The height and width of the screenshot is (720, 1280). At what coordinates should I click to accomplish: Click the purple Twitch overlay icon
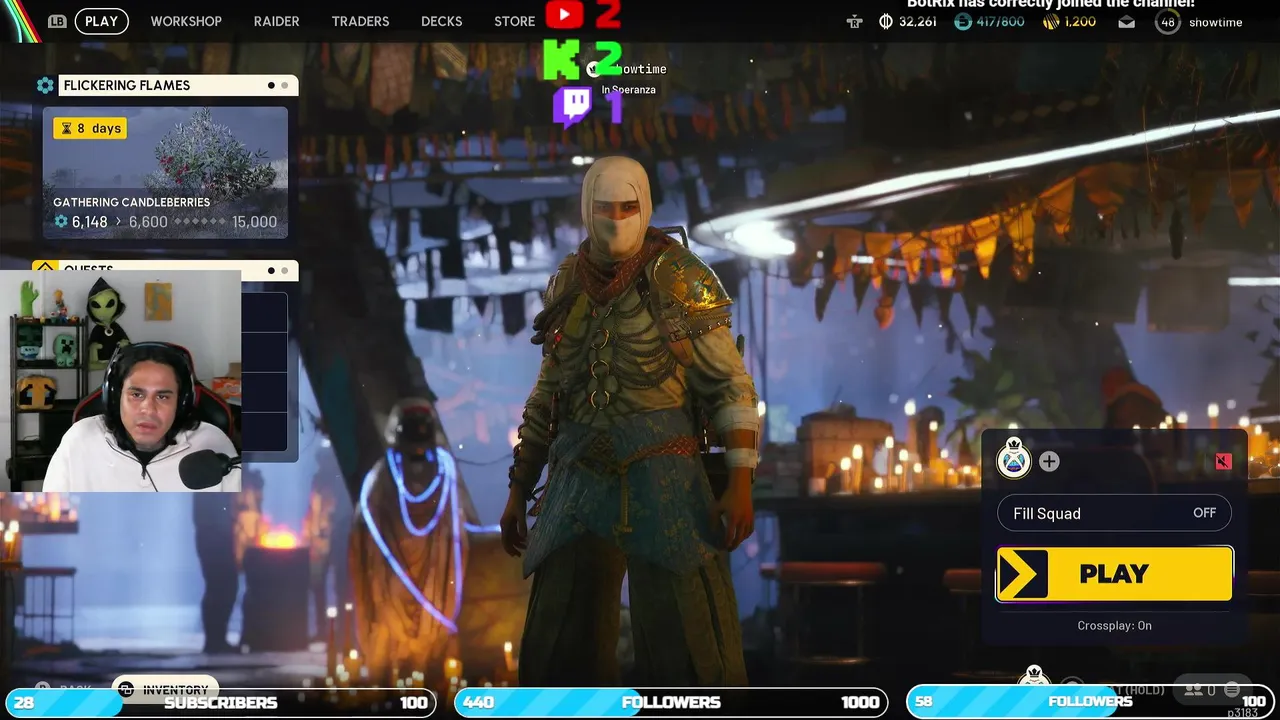point(572,106)
